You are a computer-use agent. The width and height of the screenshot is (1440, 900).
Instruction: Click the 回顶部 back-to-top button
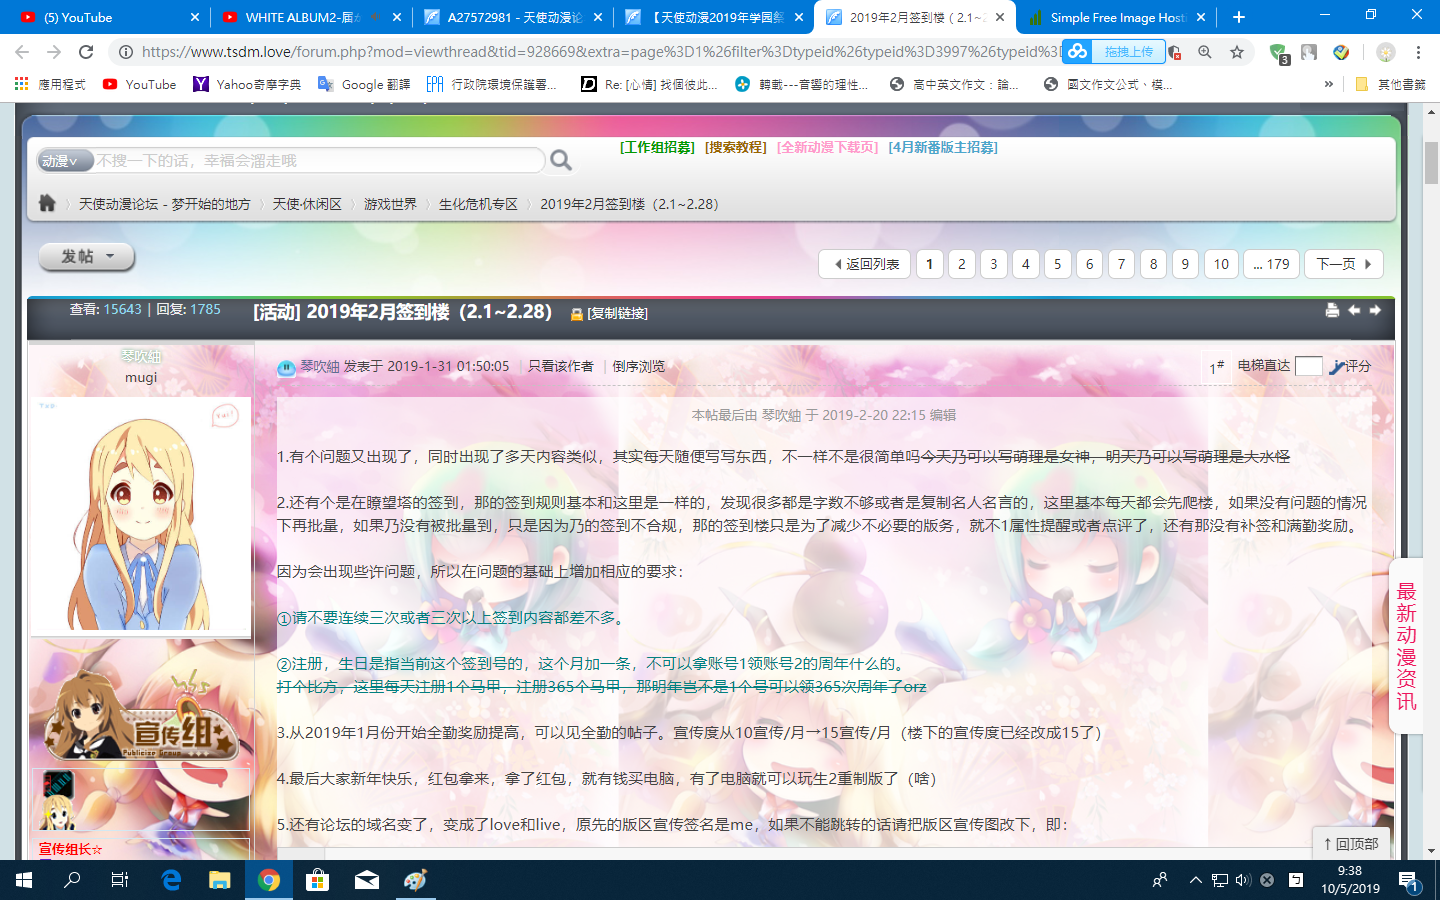(1351, 844)
